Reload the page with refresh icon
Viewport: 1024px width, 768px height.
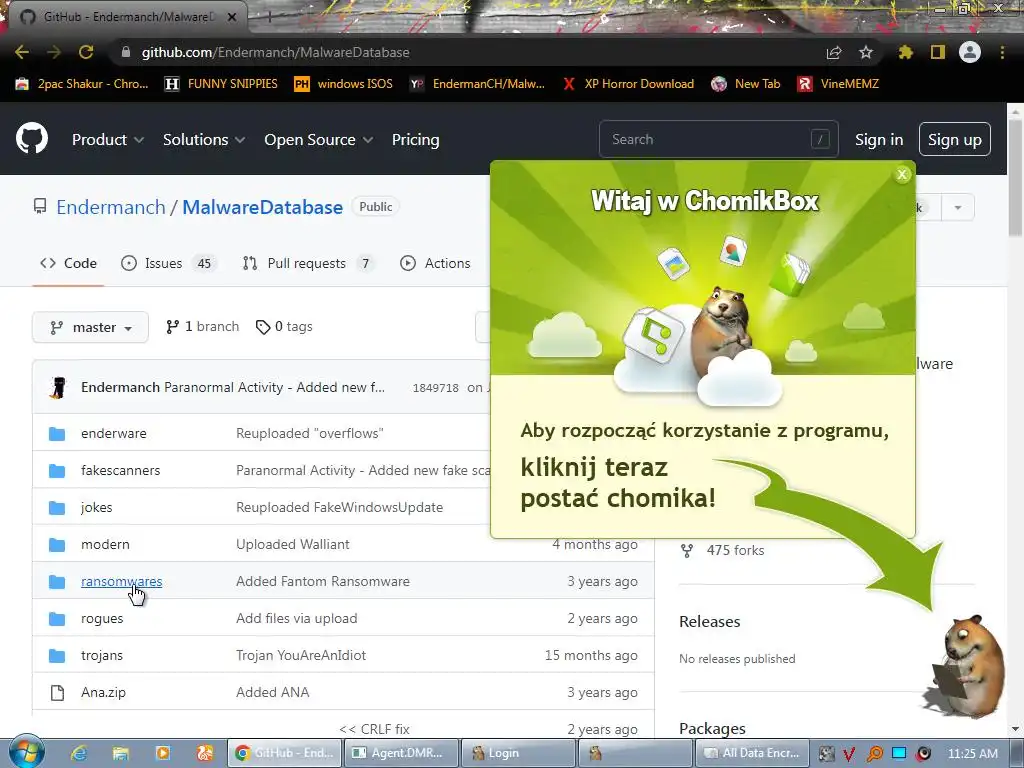[x=86, y=52]
